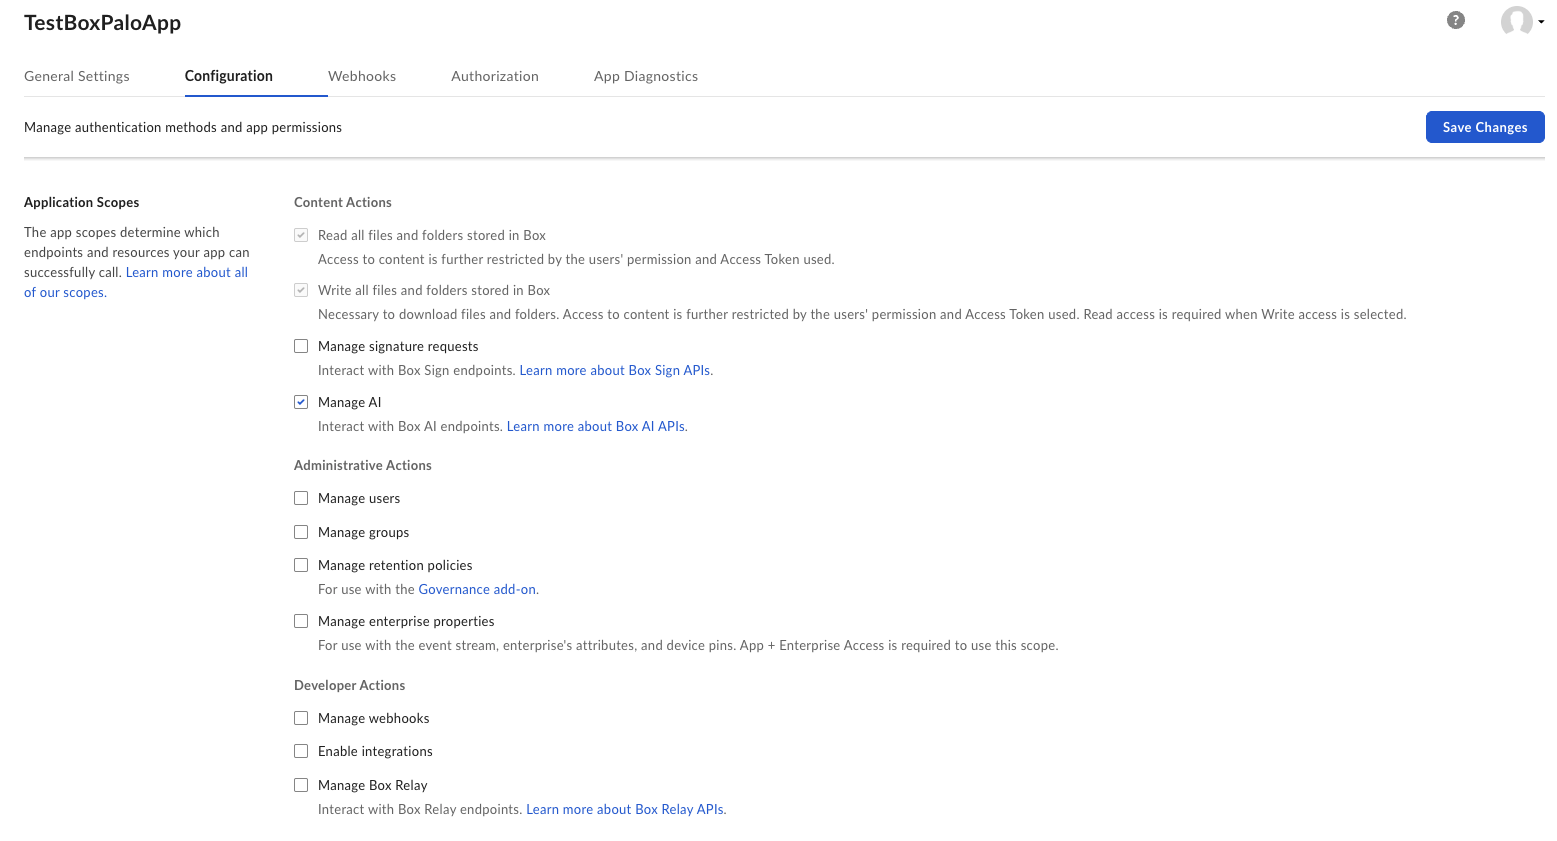Uncheck the Manage AI checkbox
This screenshot has width=1557, height=841.
[301, 402]
